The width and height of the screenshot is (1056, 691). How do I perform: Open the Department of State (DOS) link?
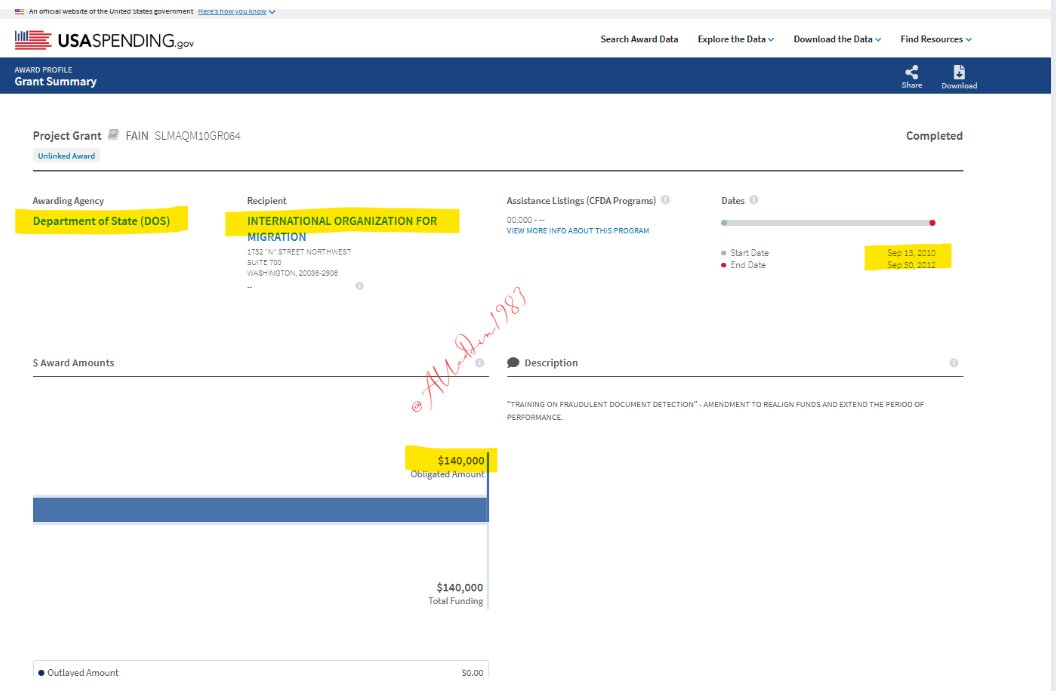[x=101, y=221]
